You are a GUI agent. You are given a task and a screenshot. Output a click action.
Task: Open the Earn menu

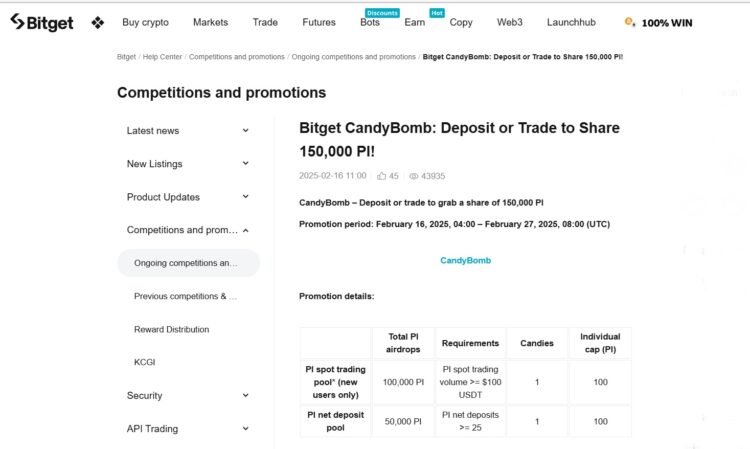[415, 22]
